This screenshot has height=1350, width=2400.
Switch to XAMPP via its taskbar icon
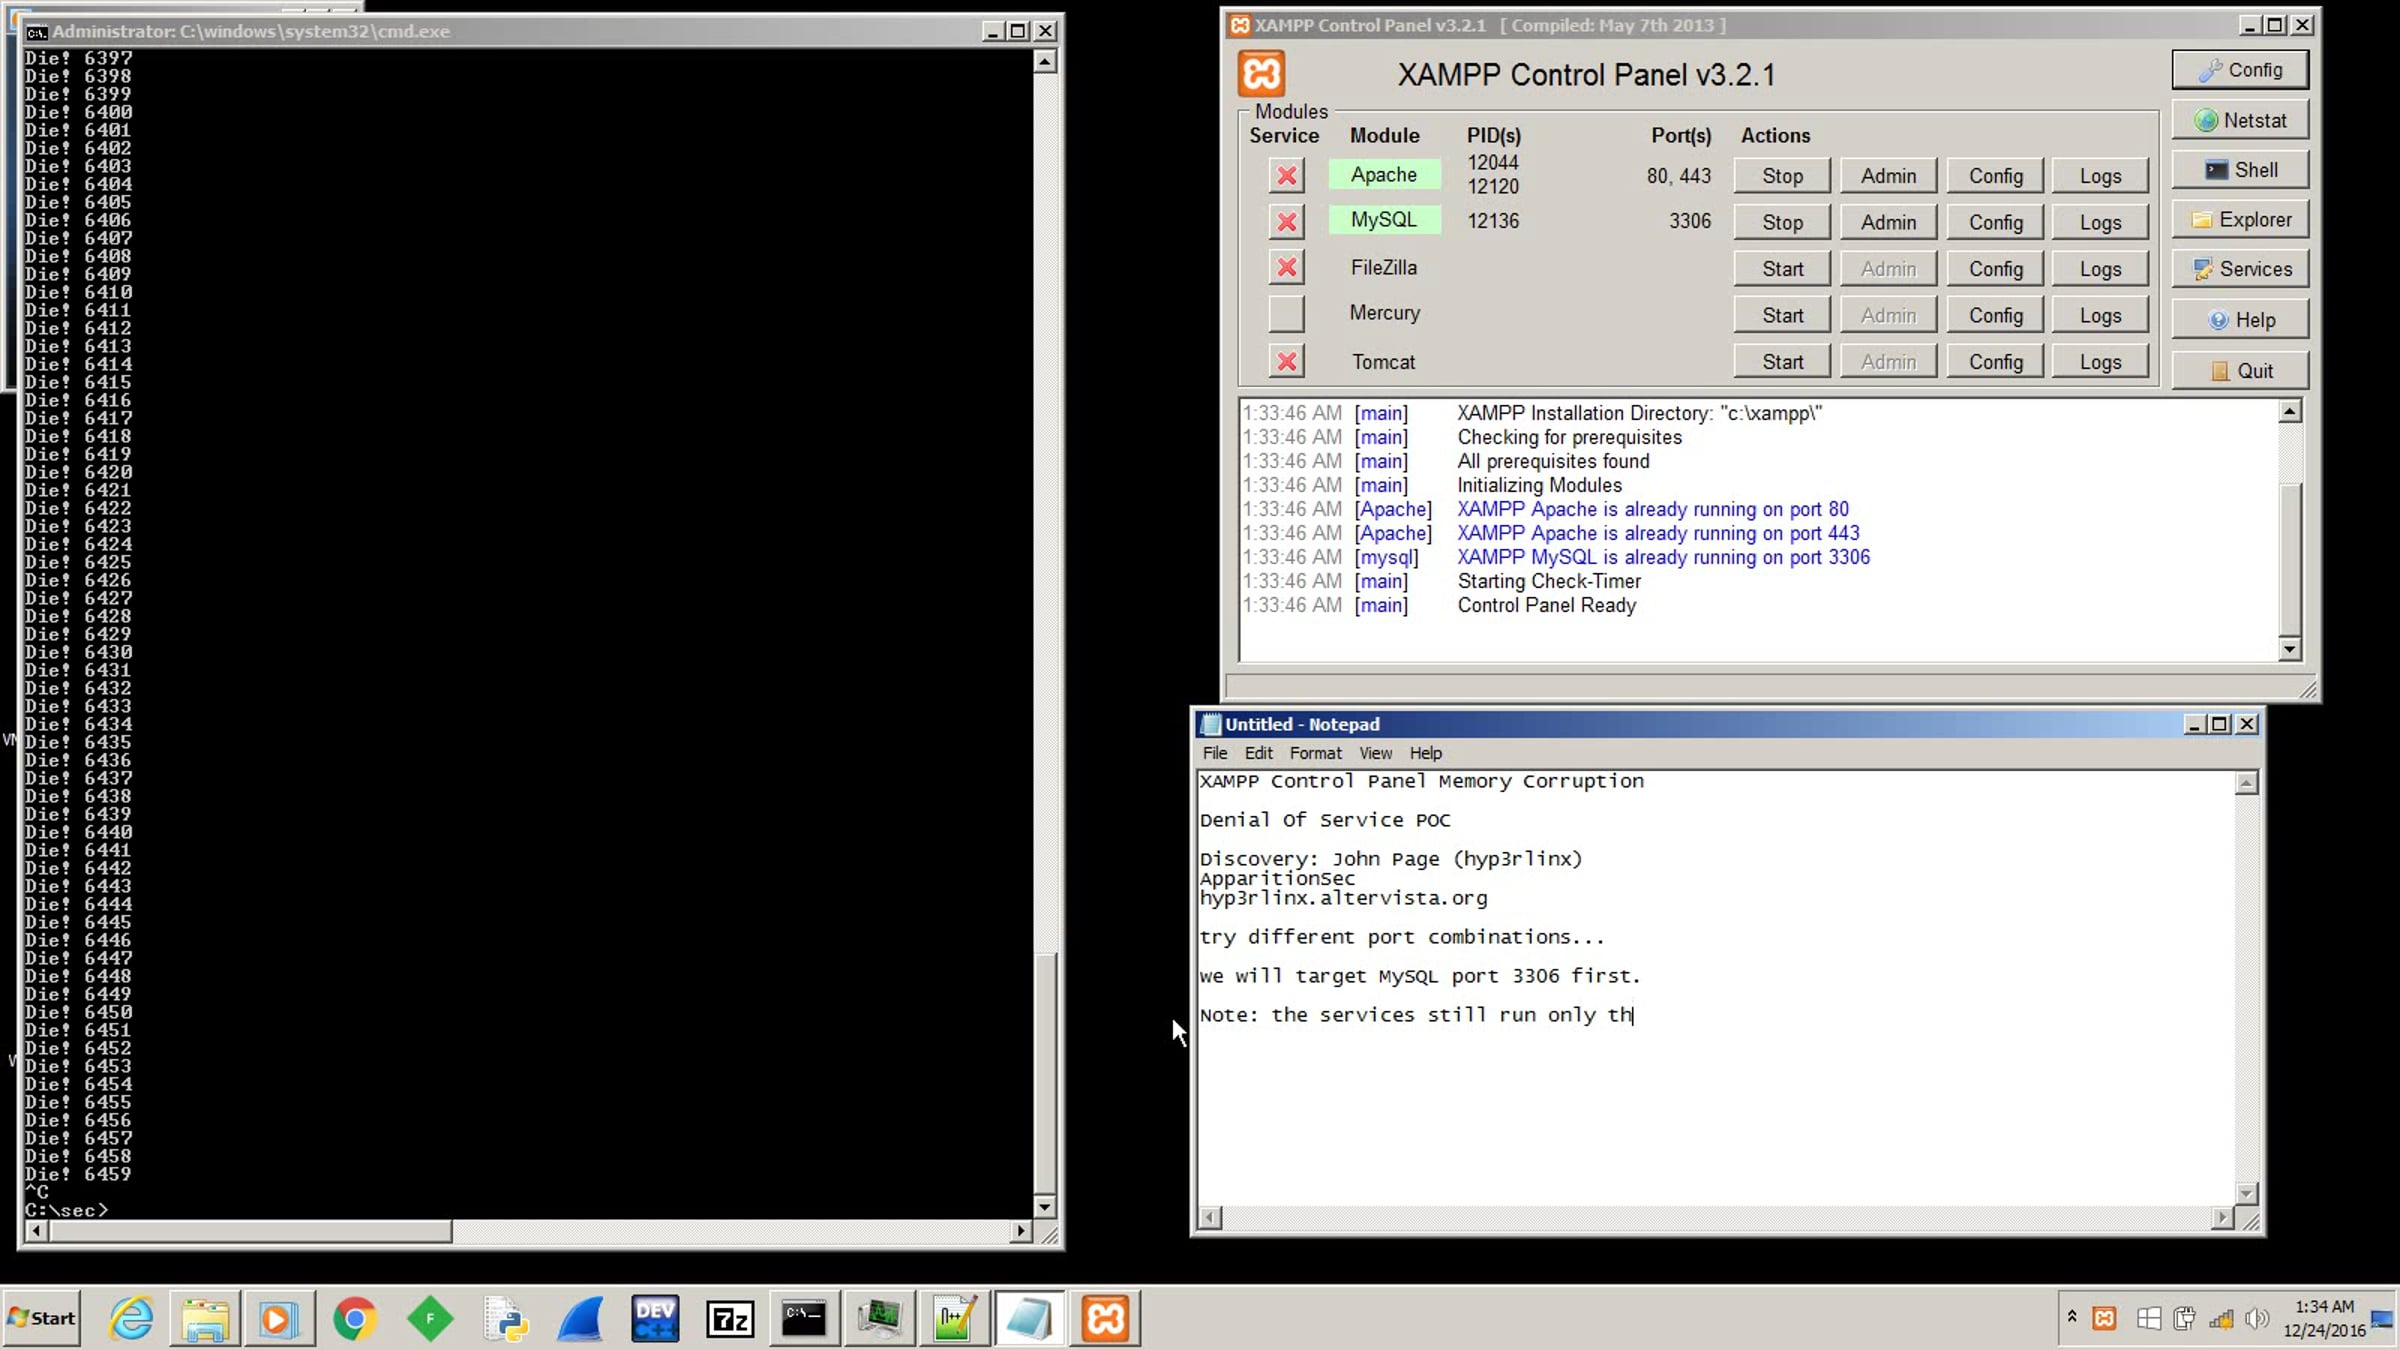1105,1318
